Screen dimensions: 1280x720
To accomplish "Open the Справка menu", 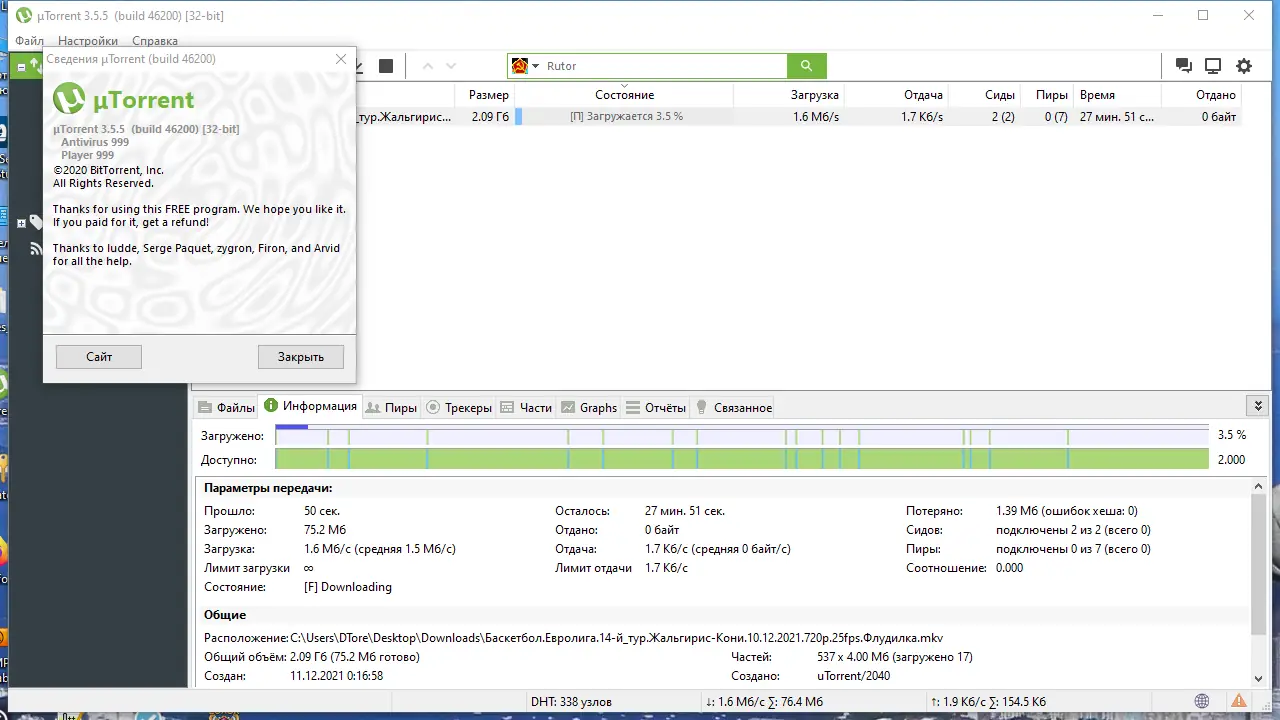I will [154, 41].
